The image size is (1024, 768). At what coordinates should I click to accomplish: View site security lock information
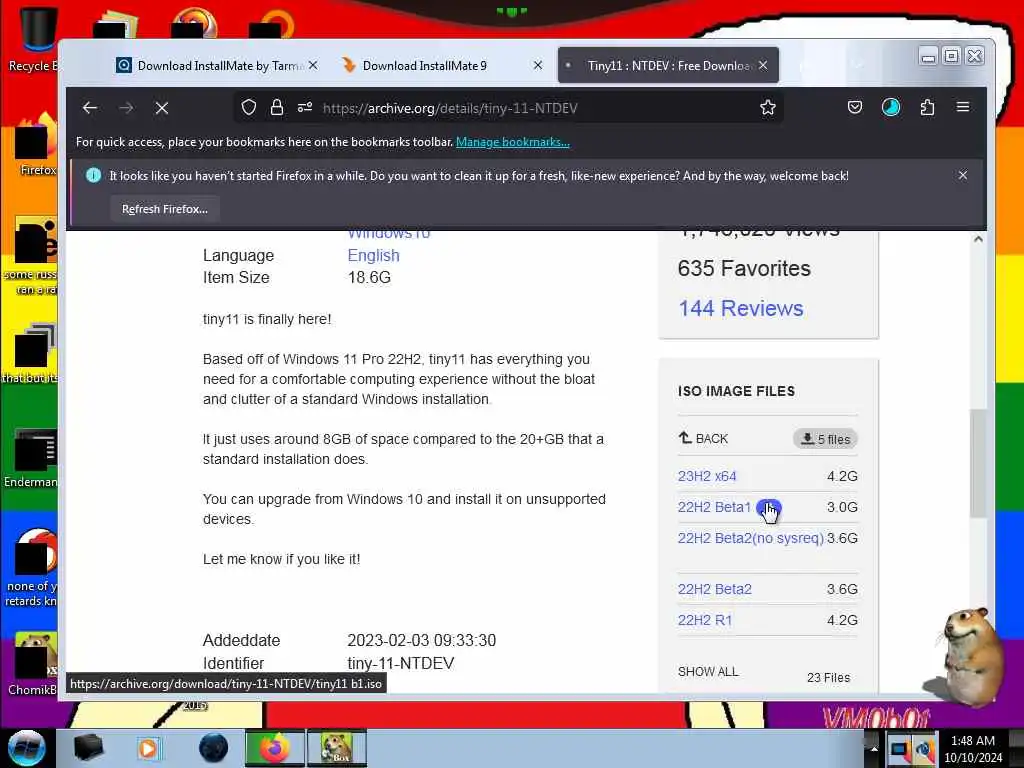point(277,108)
